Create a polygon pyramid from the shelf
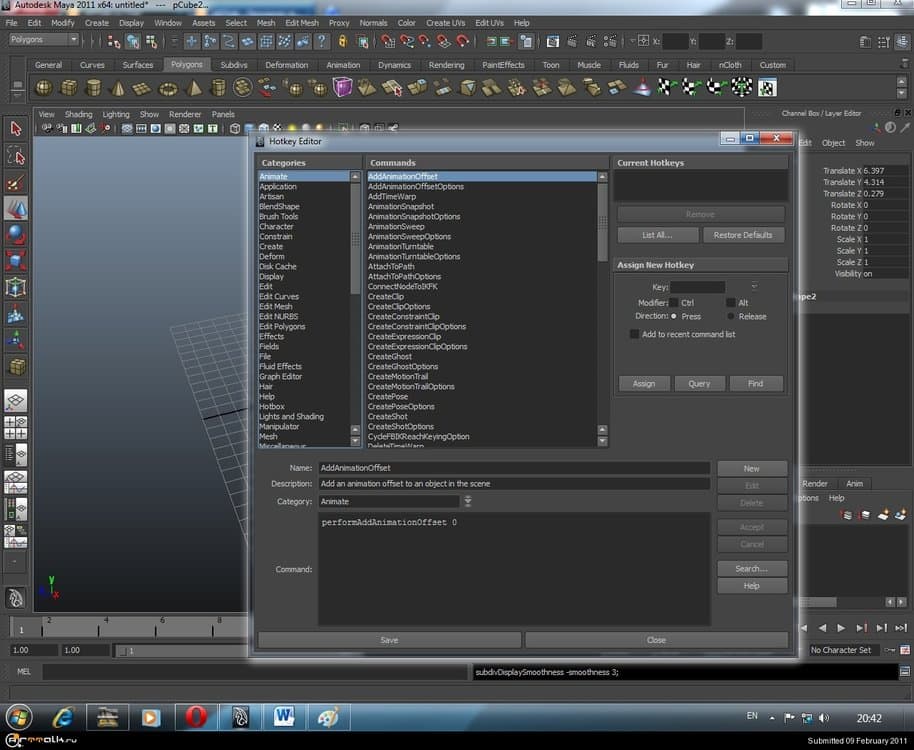 [194, 88]
